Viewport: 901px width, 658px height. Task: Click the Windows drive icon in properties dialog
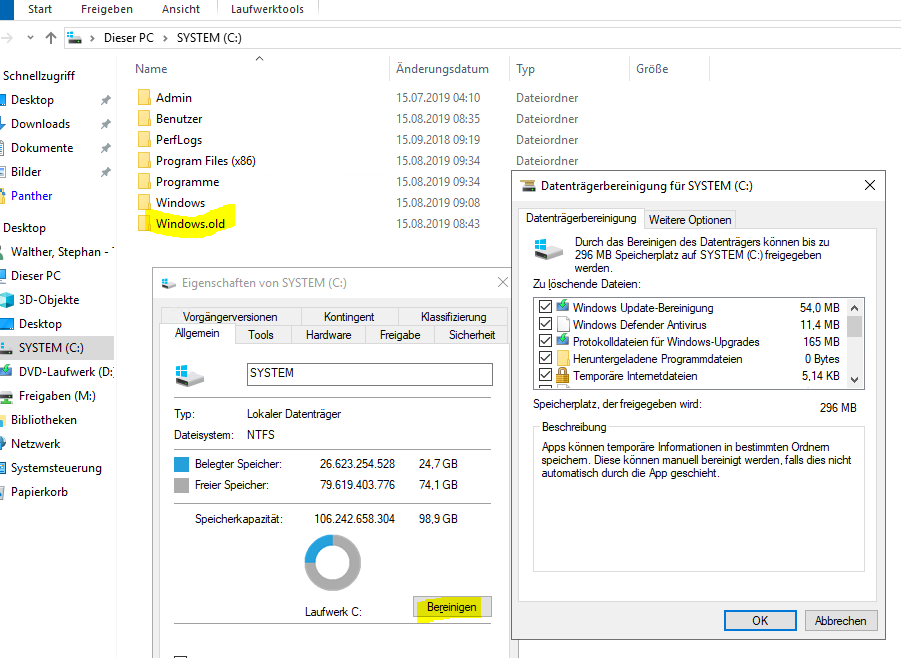coord(190,375)
